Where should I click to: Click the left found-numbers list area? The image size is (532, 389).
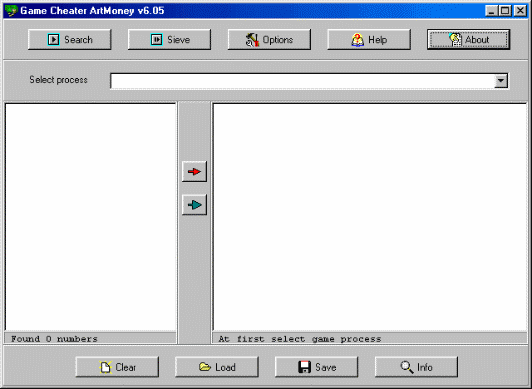pyautogui.click(x=91, y=217)
